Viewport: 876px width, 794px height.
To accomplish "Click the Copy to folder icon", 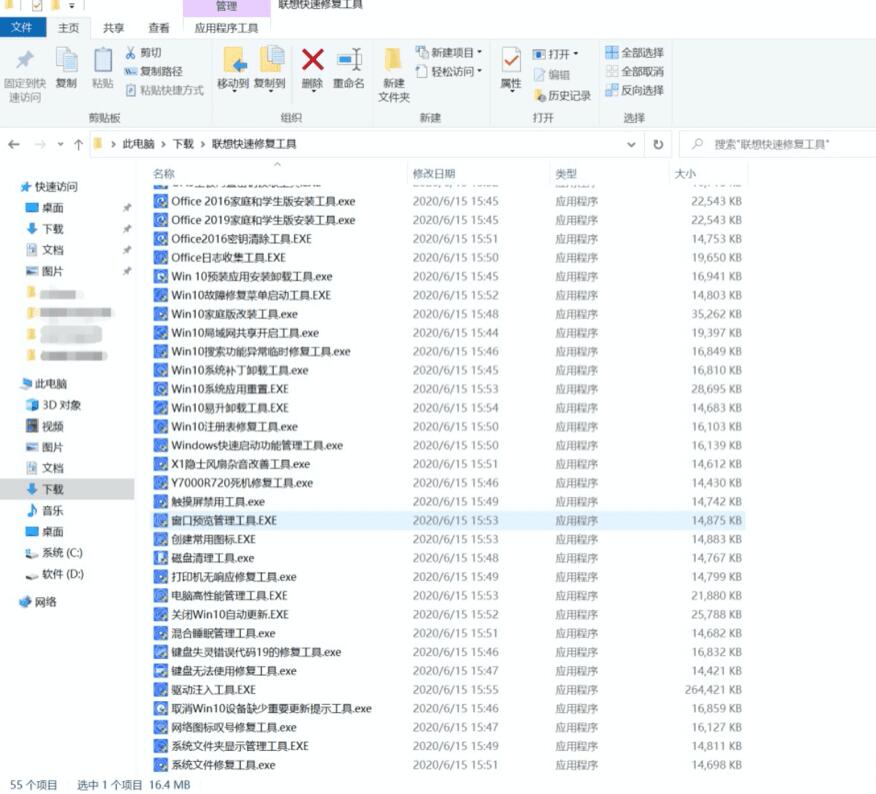I will click(x=272, y=60).
